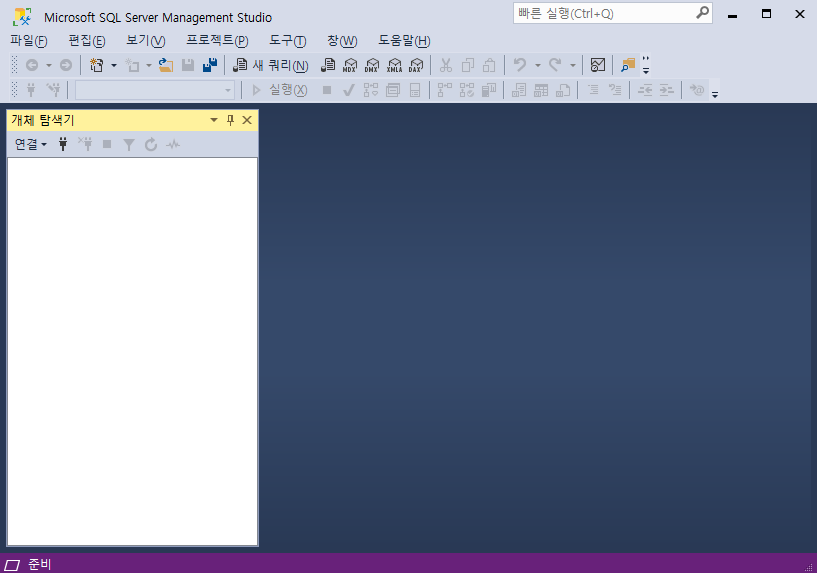Click the Save All double-disk icon

[210, 65]
